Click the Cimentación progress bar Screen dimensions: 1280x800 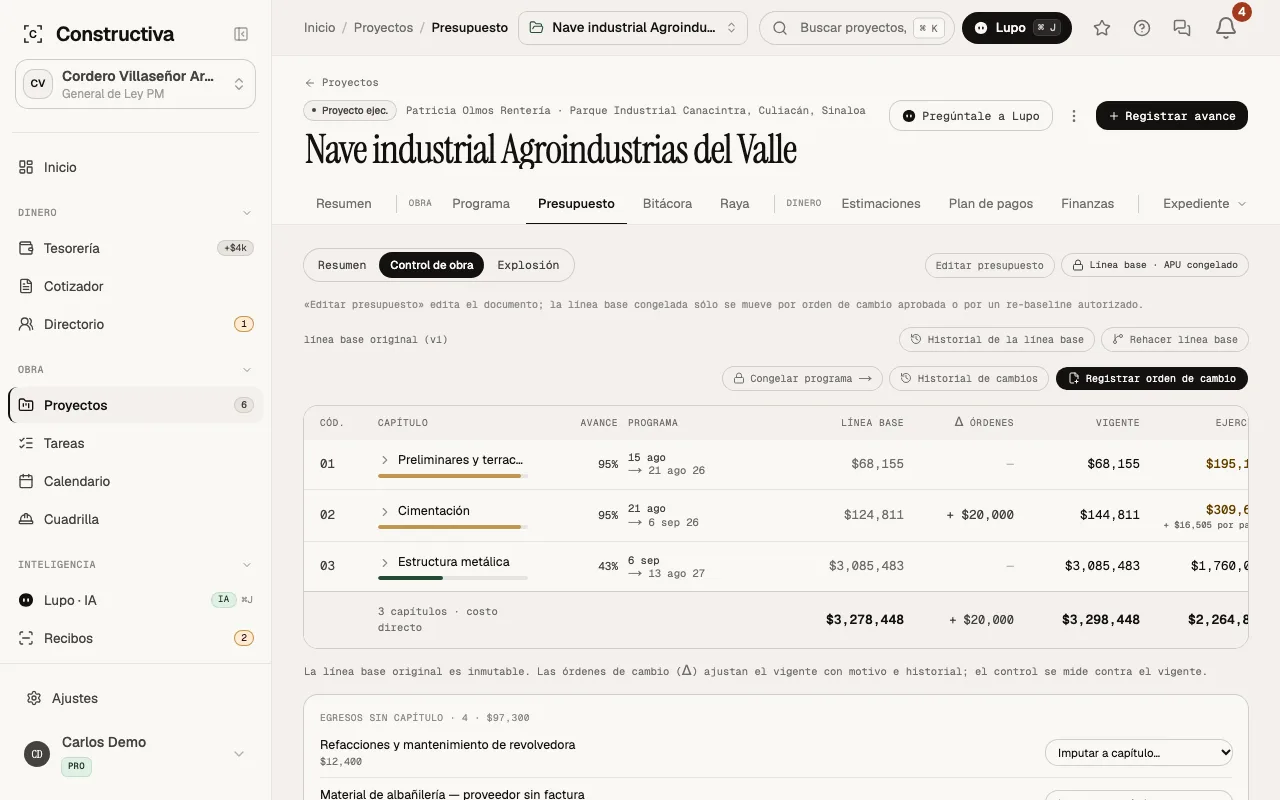pyautogui.click(x=453, y=527)
